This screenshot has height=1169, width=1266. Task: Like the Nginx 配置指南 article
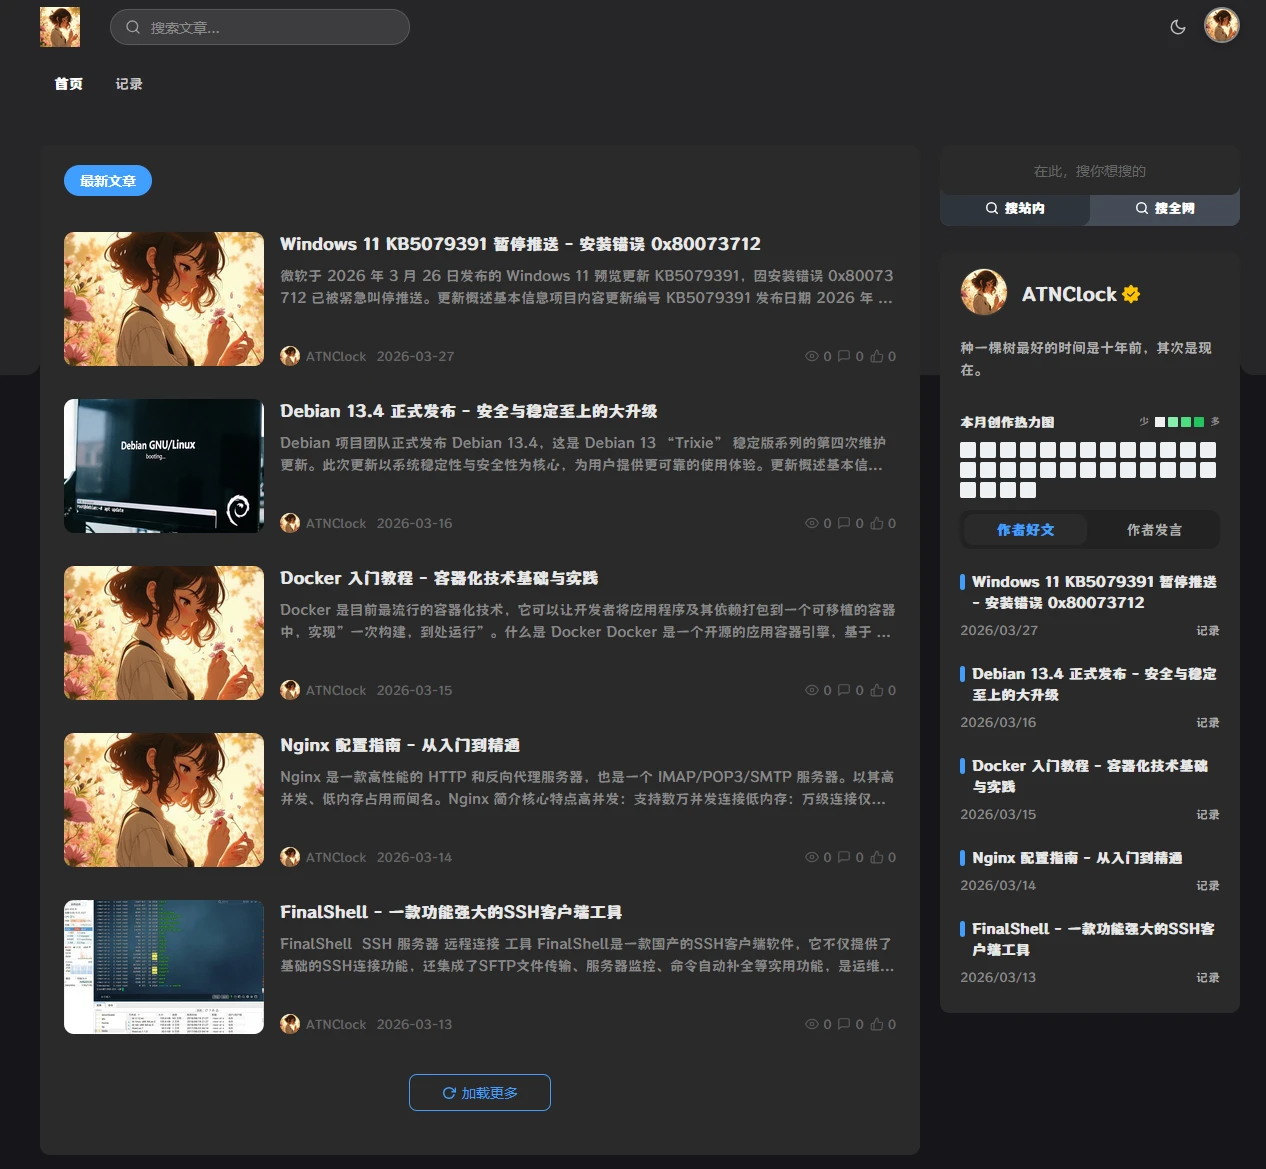pos(877,857)
